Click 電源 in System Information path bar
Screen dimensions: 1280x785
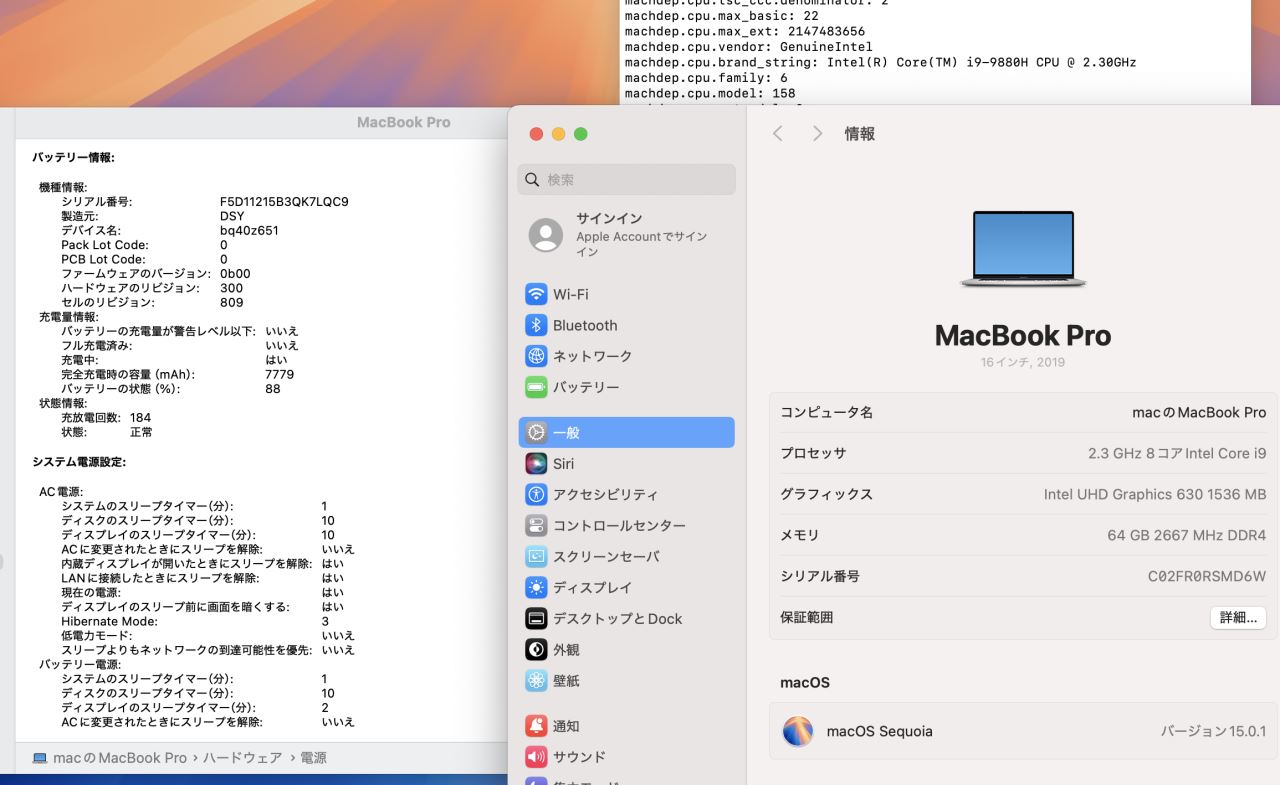point(313,758)
